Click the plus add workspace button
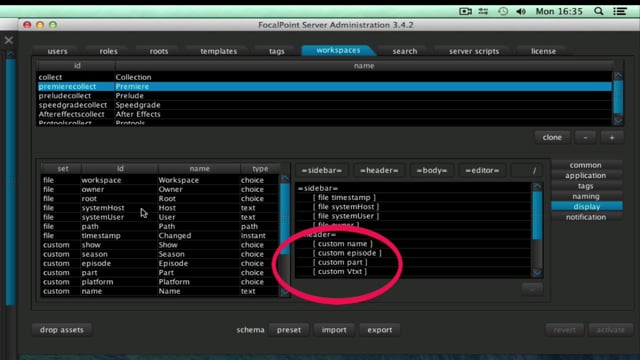This screenshot has height=360, width=640. point(611,138)
